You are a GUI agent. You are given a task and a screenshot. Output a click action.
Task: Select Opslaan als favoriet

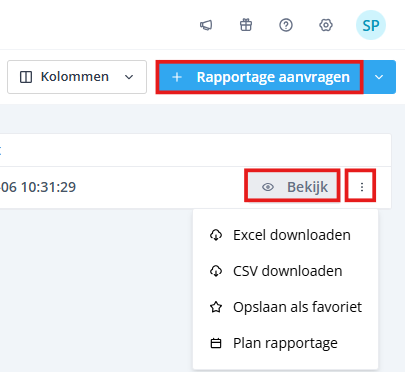[x=285, y=307]
